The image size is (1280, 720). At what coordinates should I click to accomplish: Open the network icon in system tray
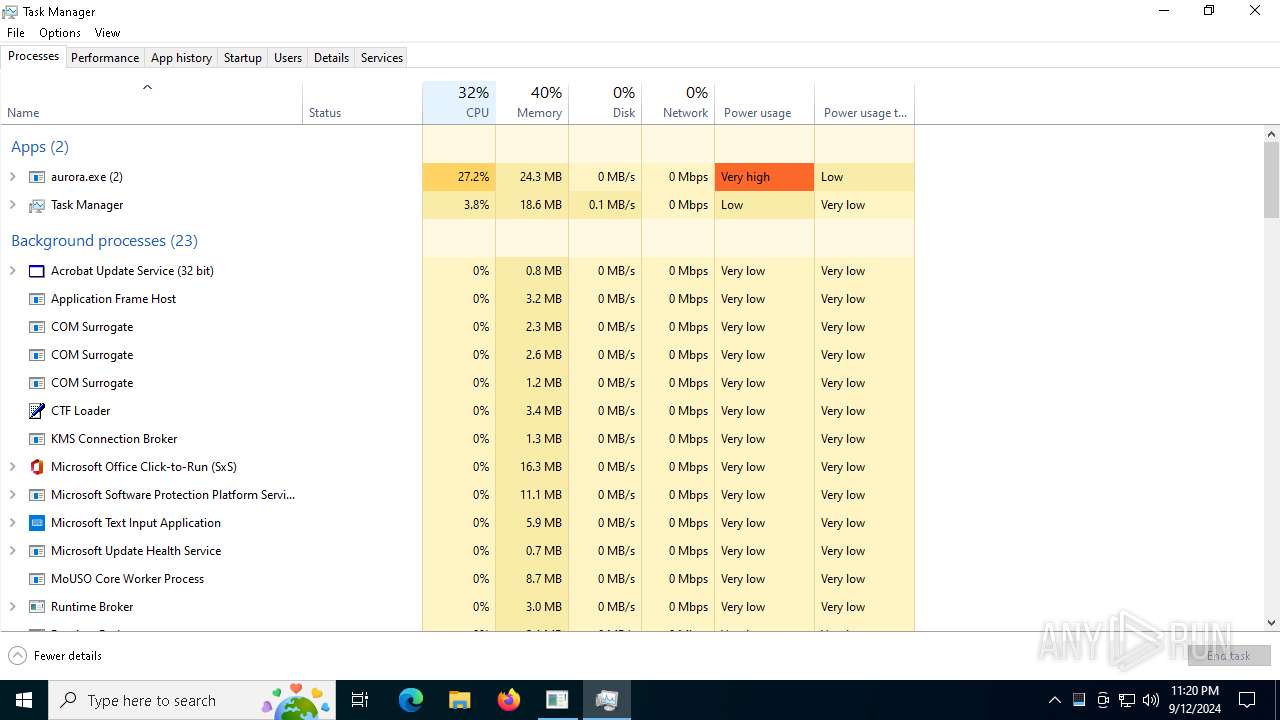click(1127, 700)
